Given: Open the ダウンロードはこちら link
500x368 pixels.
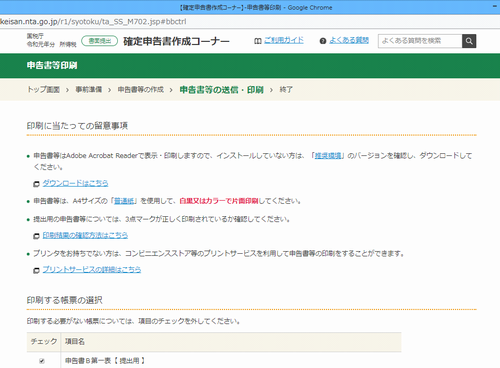Looking at the screenshot, I should coord(75,183).
